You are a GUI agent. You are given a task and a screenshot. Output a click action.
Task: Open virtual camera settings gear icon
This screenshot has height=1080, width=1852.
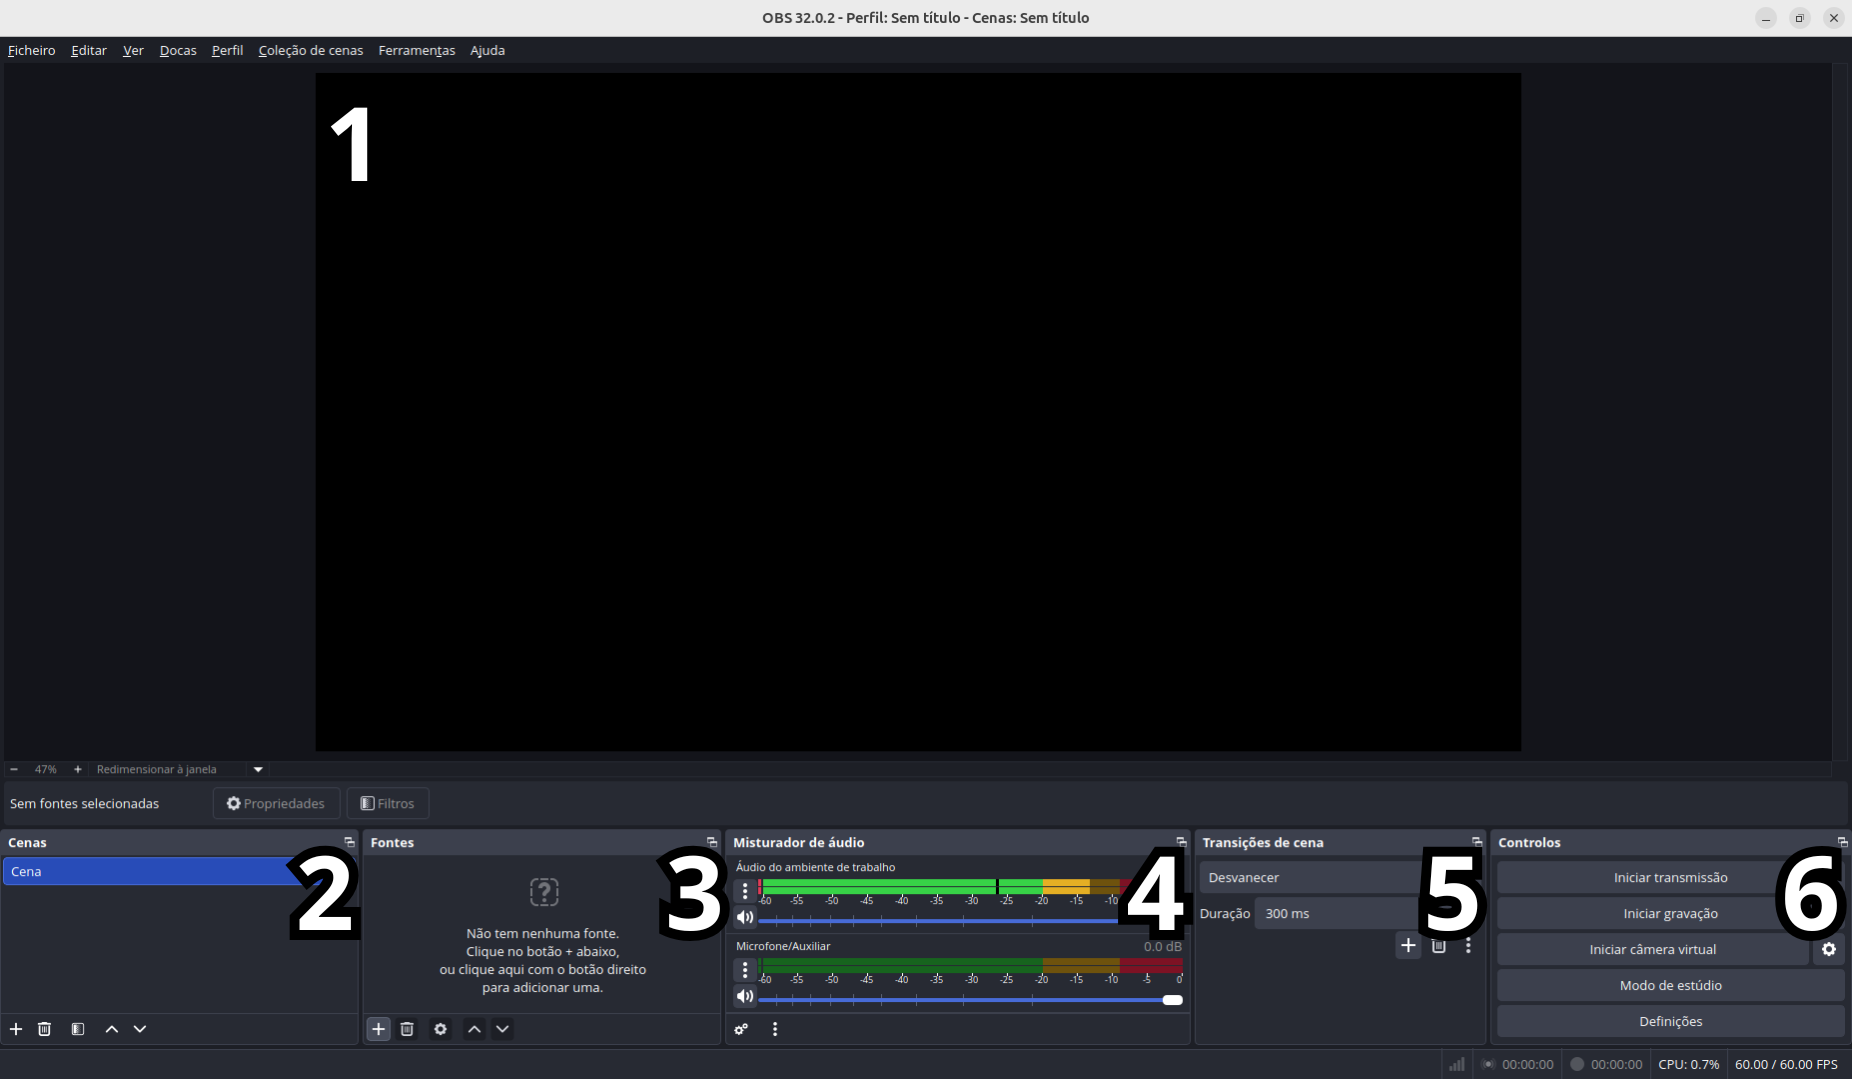click(1829, 950)
